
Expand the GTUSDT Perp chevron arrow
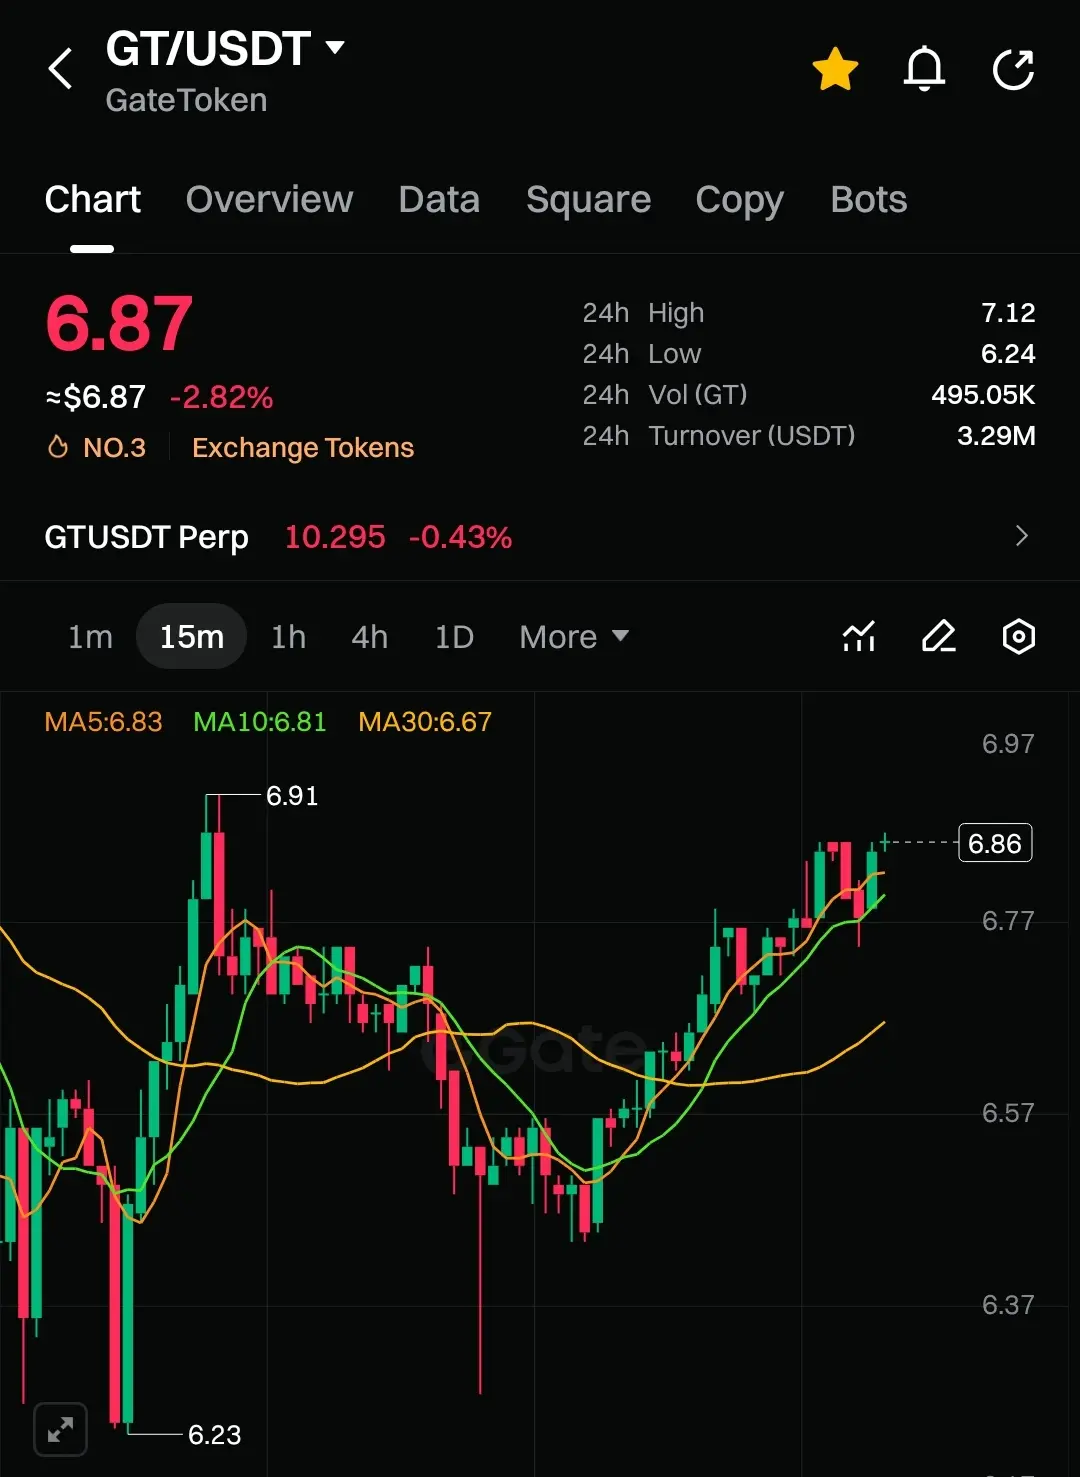pos(1021,536)
